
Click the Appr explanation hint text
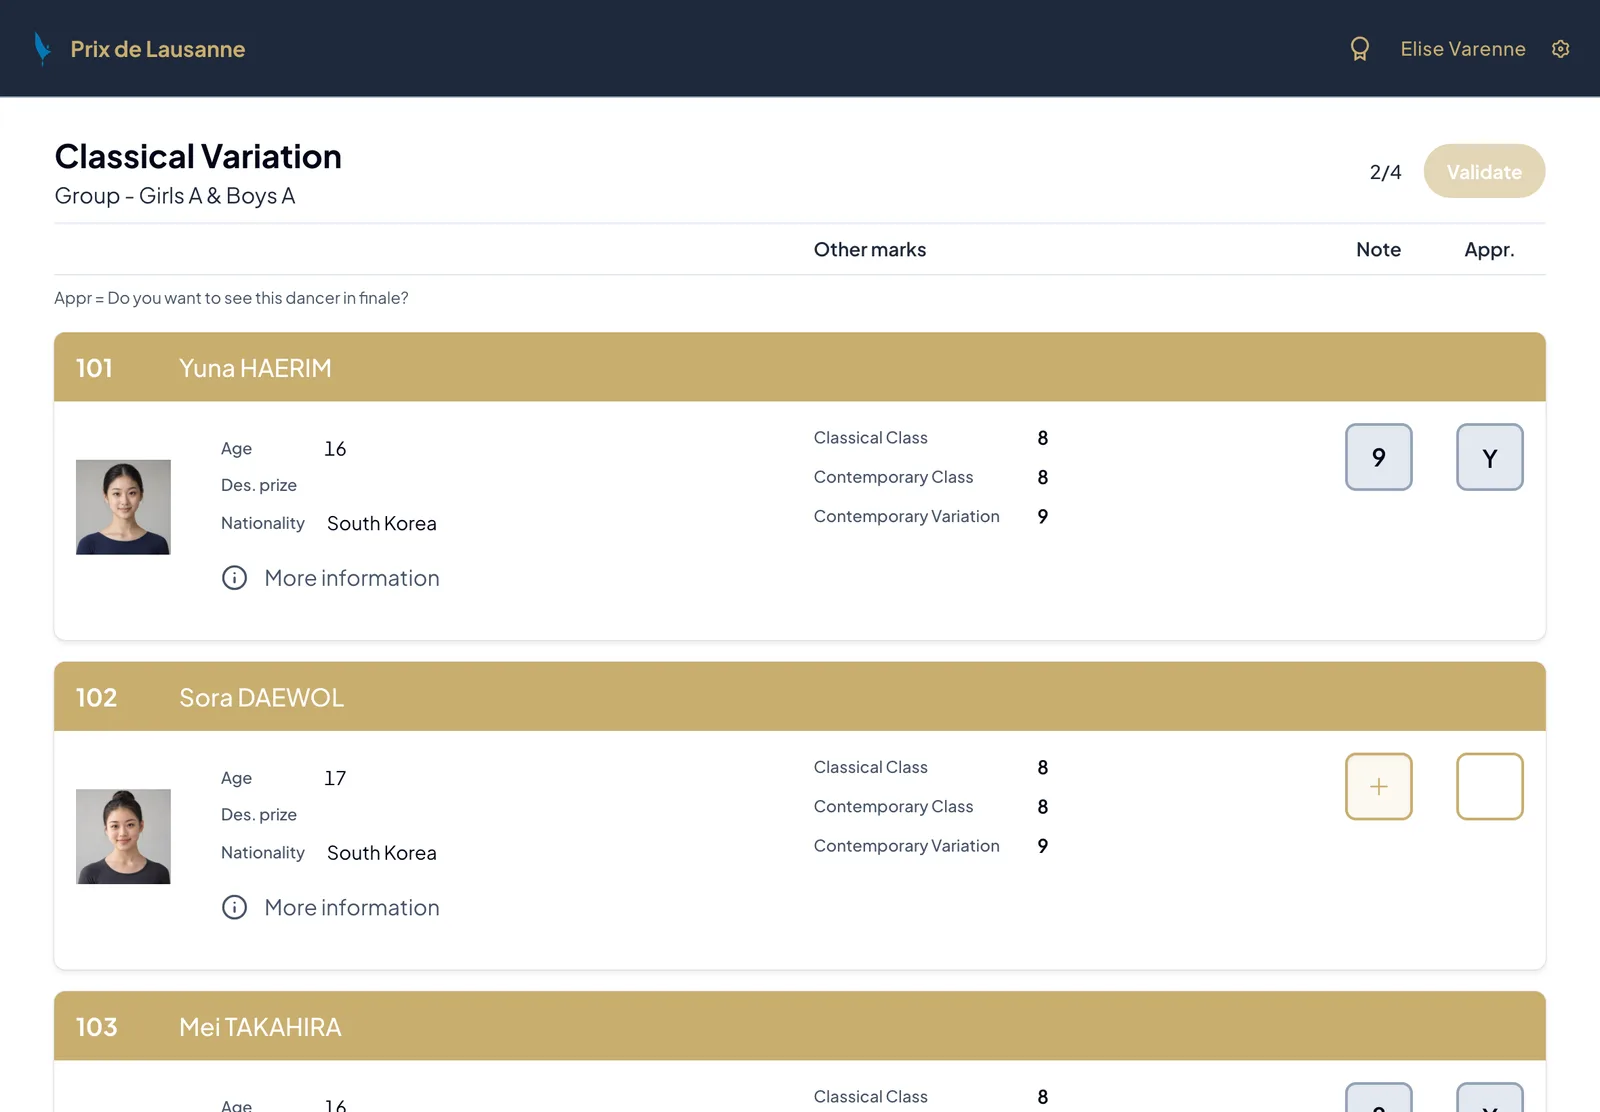(231, 298)
